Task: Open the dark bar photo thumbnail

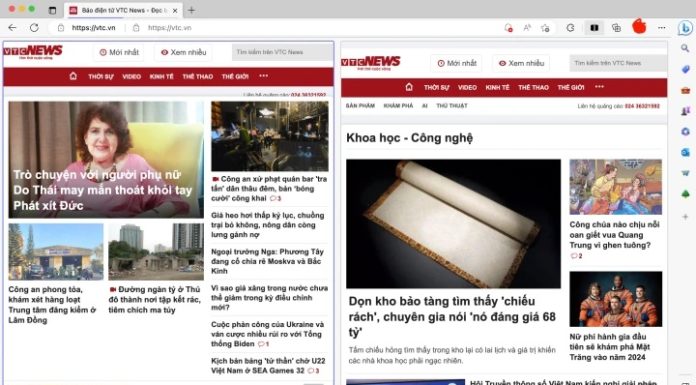Action: pos(270,136)
